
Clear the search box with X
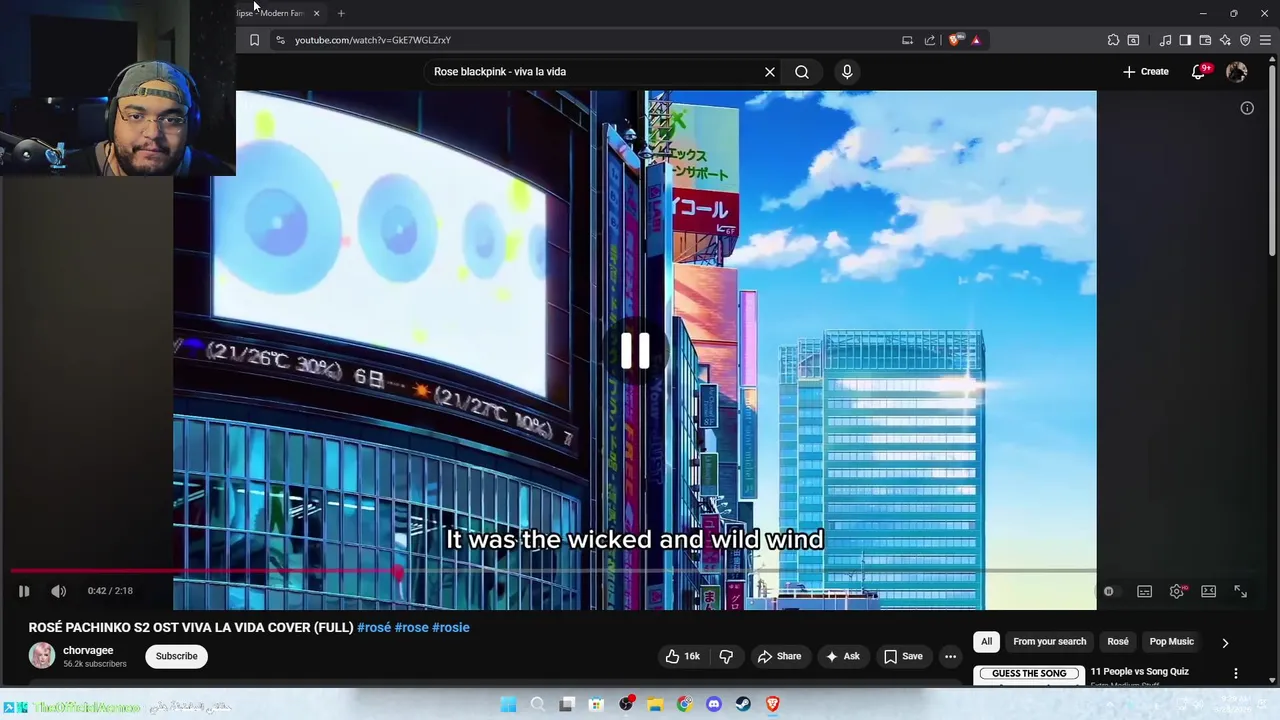tap(770, 72)
